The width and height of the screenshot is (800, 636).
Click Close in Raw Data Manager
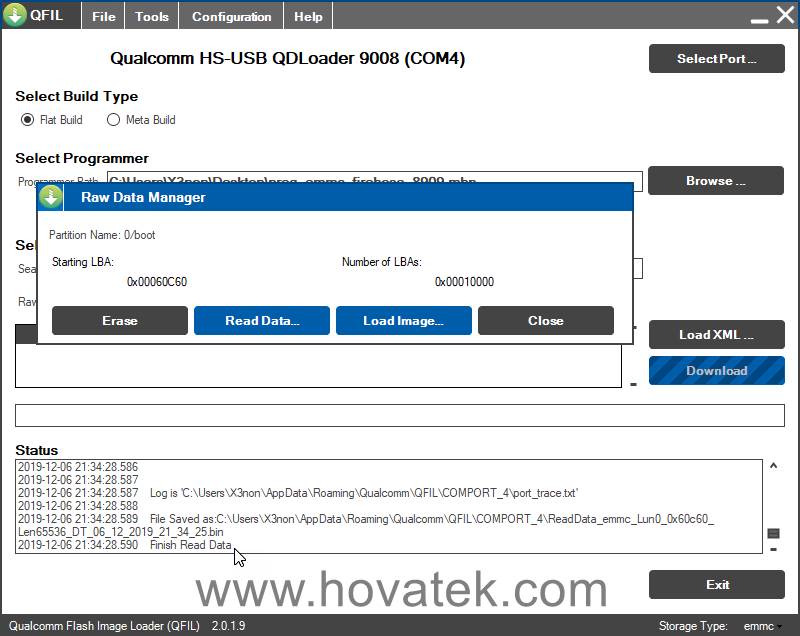click(x=545, y=320)
